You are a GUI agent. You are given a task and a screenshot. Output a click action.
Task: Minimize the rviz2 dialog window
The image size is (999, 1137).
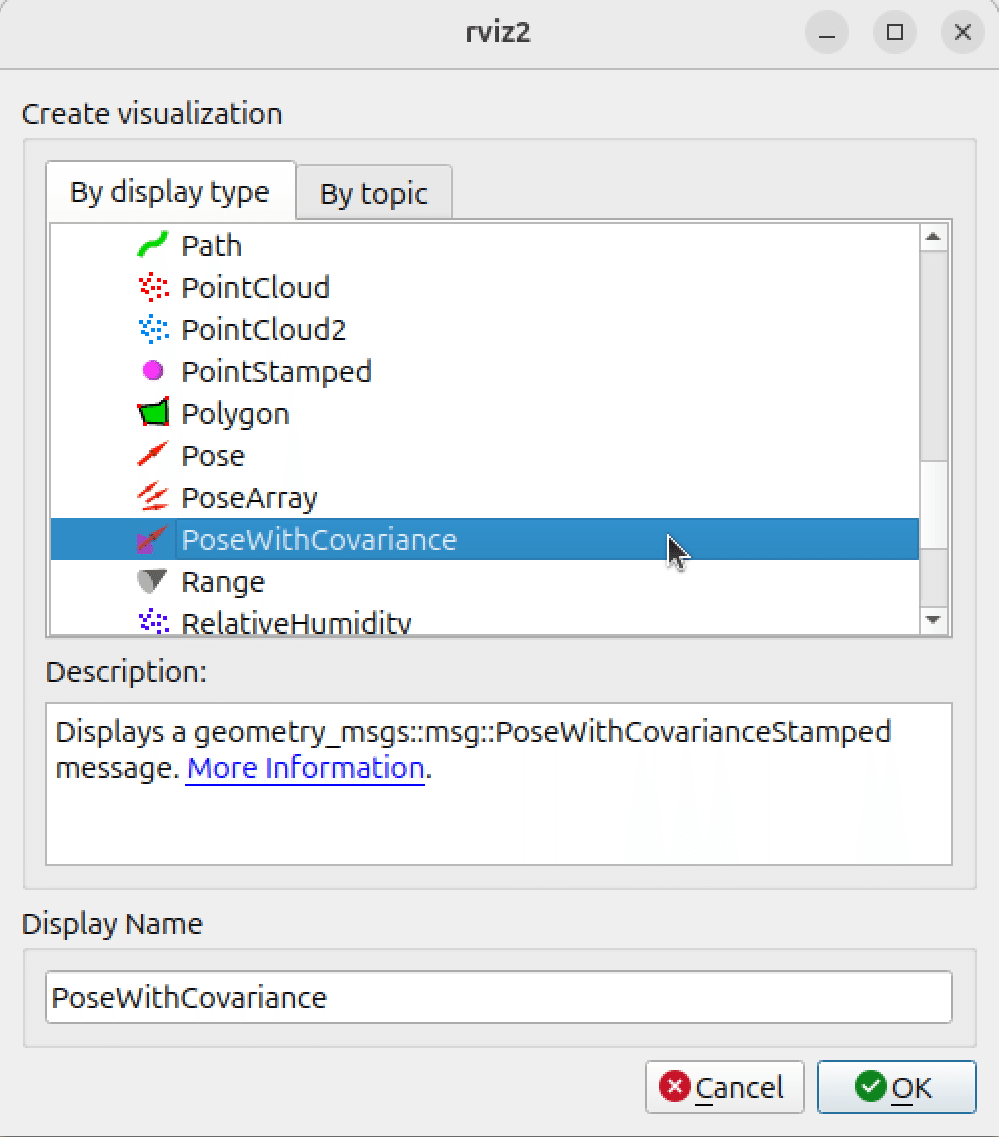[x=827, y=33]
